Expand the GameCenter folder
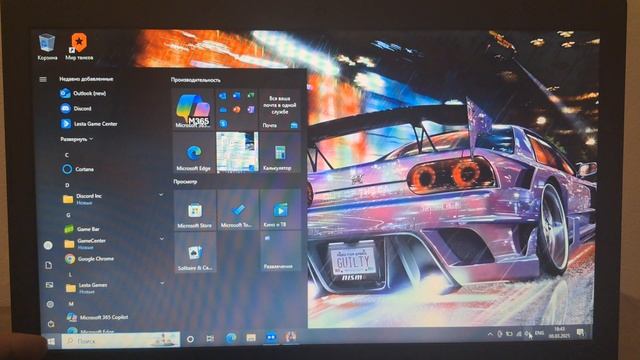Screen dimensions: 640x360 click(x=114, y=243)
